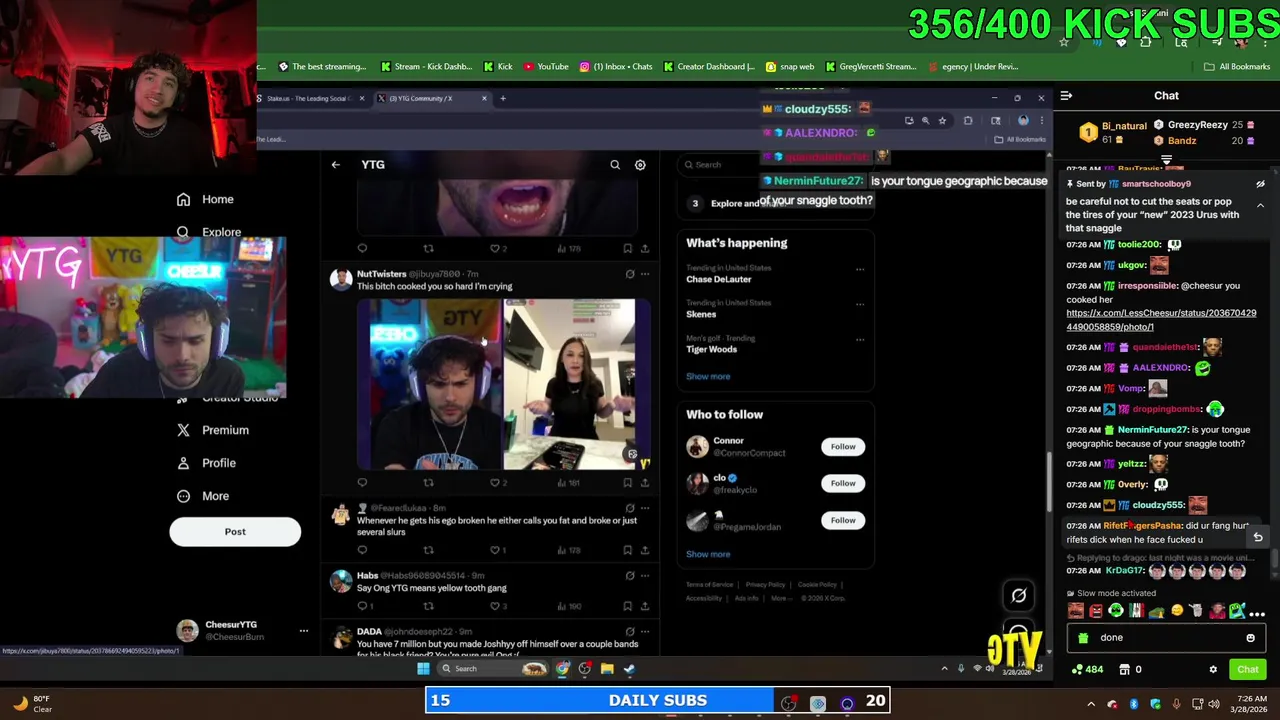This screenshot has width=1280, height=720.
Task: Show hidden system tray icons
Action: (x=1091, y=705)
